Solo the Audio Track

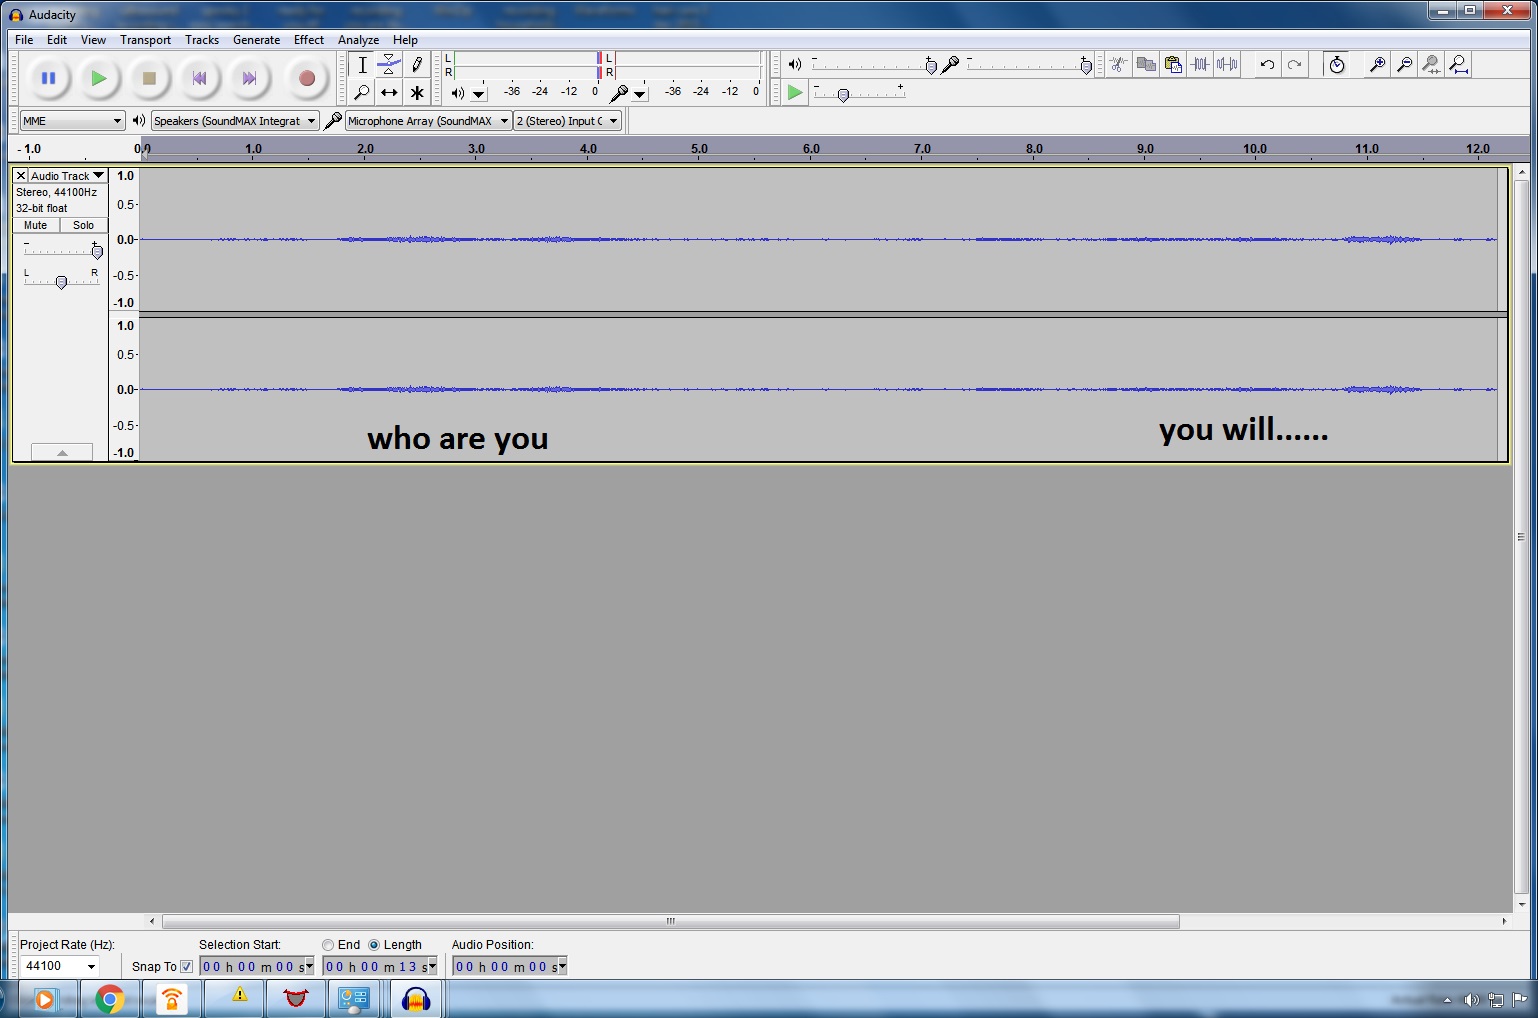pyautogui.click(x=84, y=225)
